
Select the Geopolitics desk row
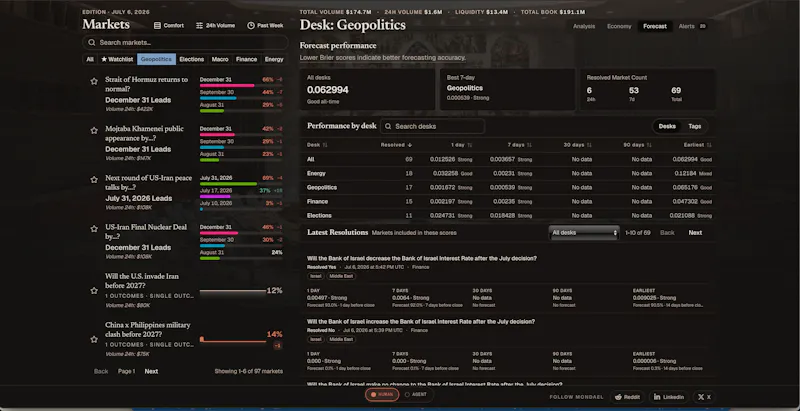[x=509, y=187]
